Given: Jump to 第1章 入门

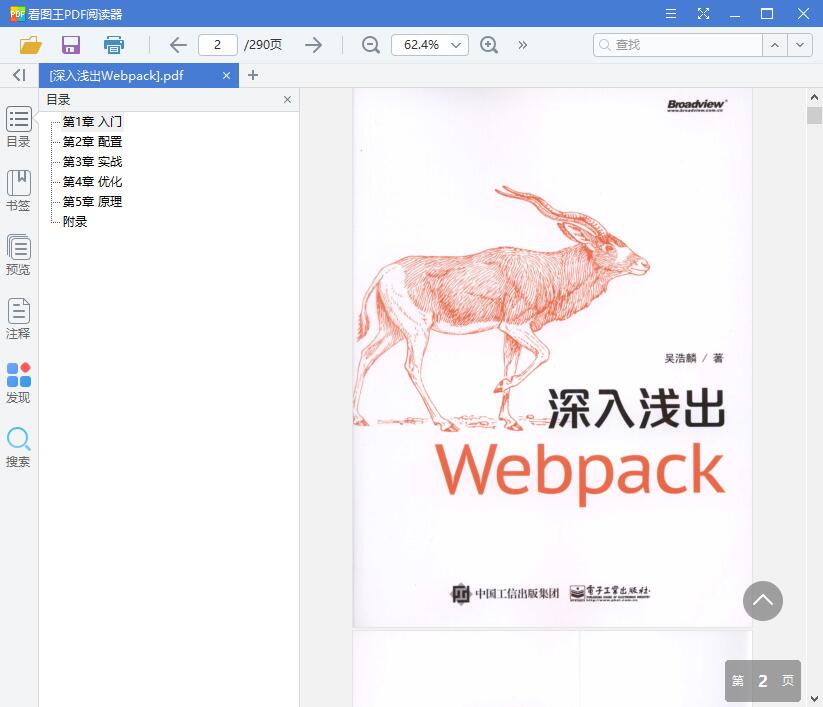Looking at the screenshot, I should (92, 122).
